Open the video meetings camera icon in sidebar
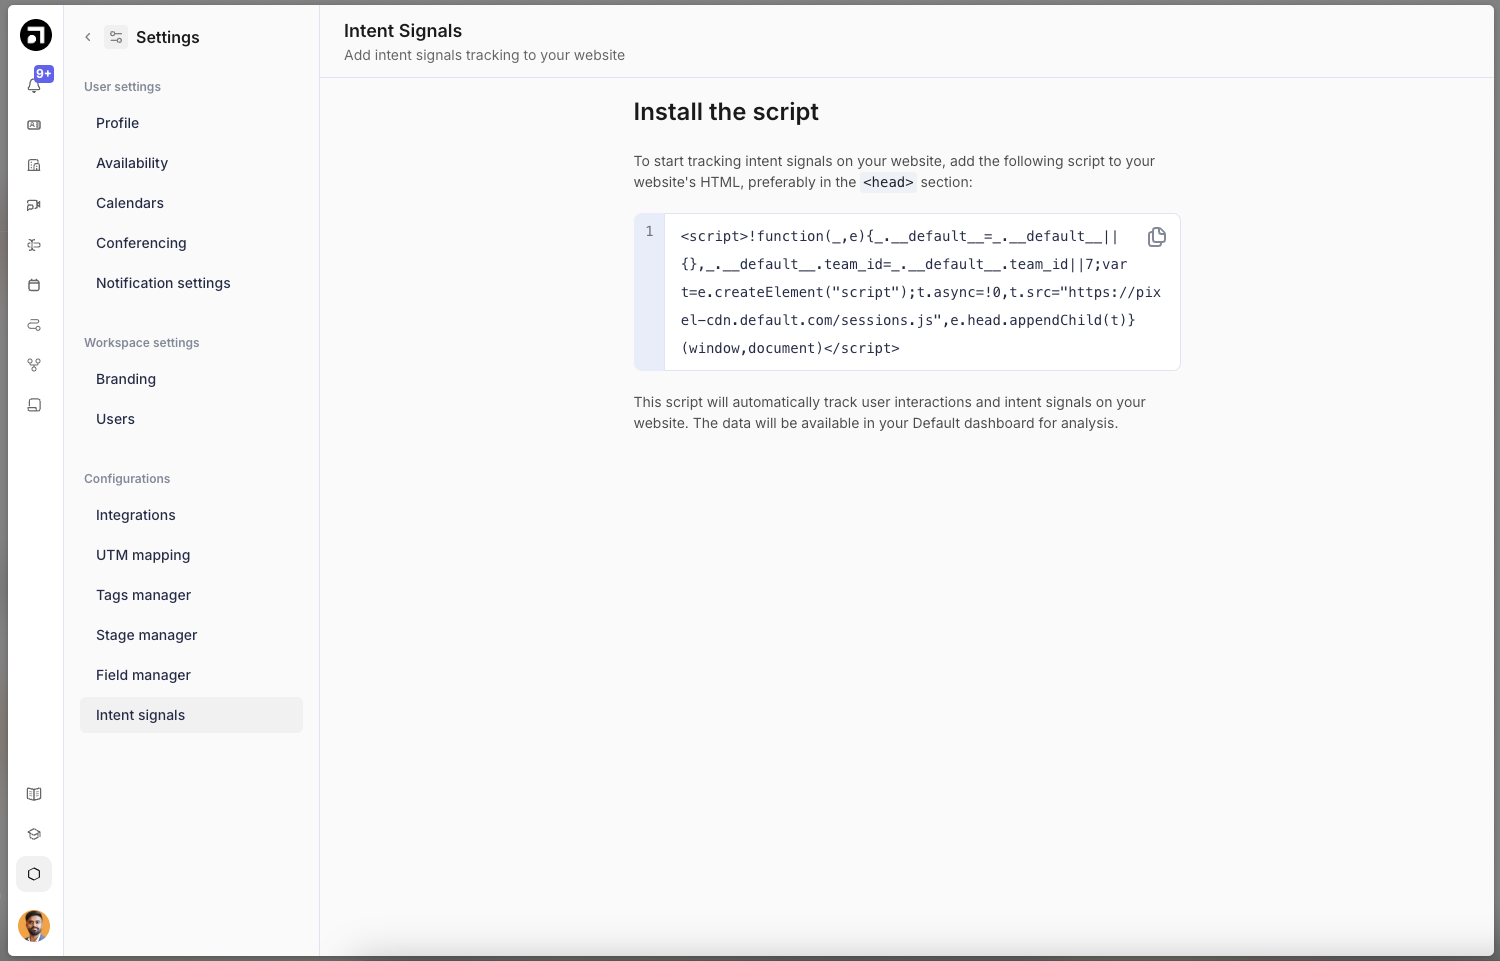Viewport: 1500px width, 961px height. (34, 205)
